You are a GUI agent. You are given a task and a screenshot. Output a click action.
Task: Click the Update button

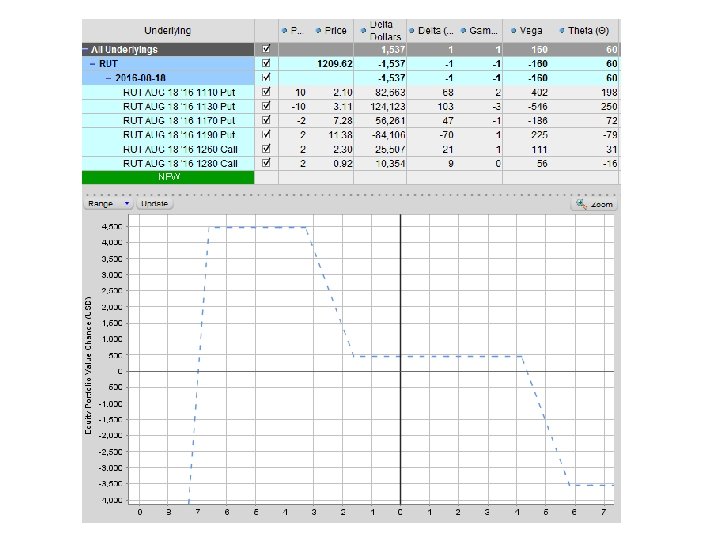[155, 203]
